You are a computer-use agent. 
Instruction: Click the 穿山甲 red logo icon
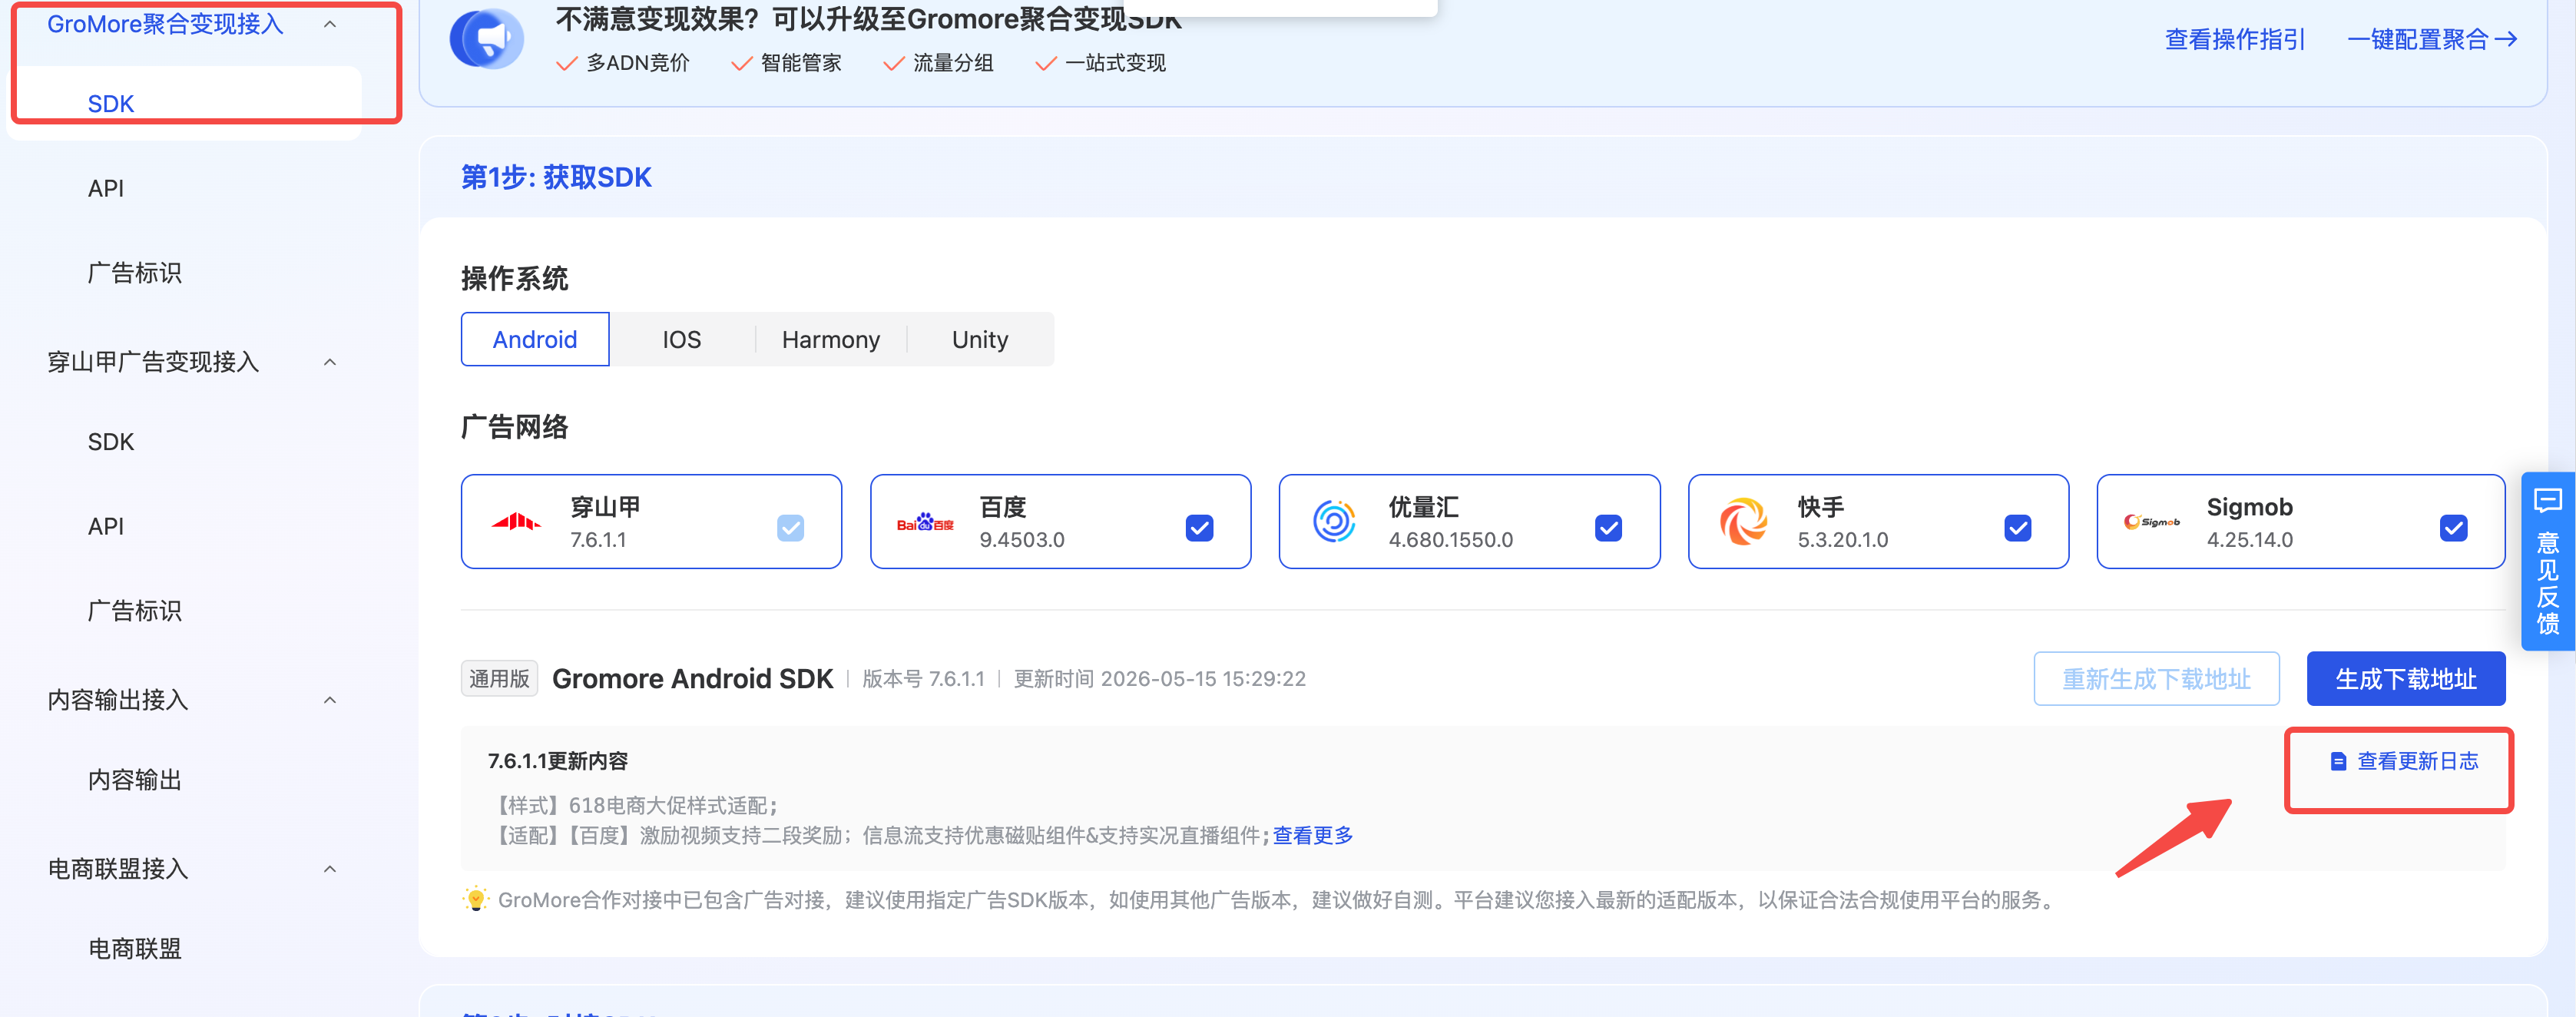516,522
